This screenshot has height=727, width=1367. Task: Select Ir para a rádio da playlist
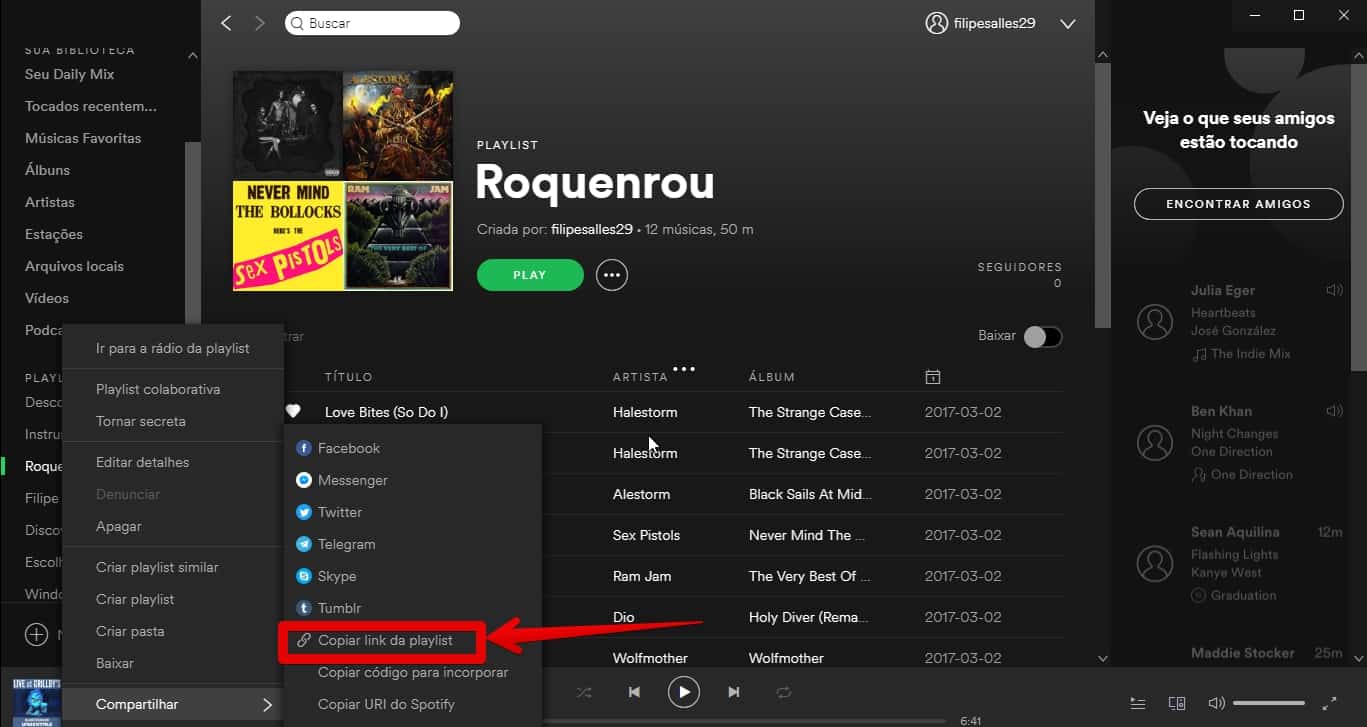[173, 348]
